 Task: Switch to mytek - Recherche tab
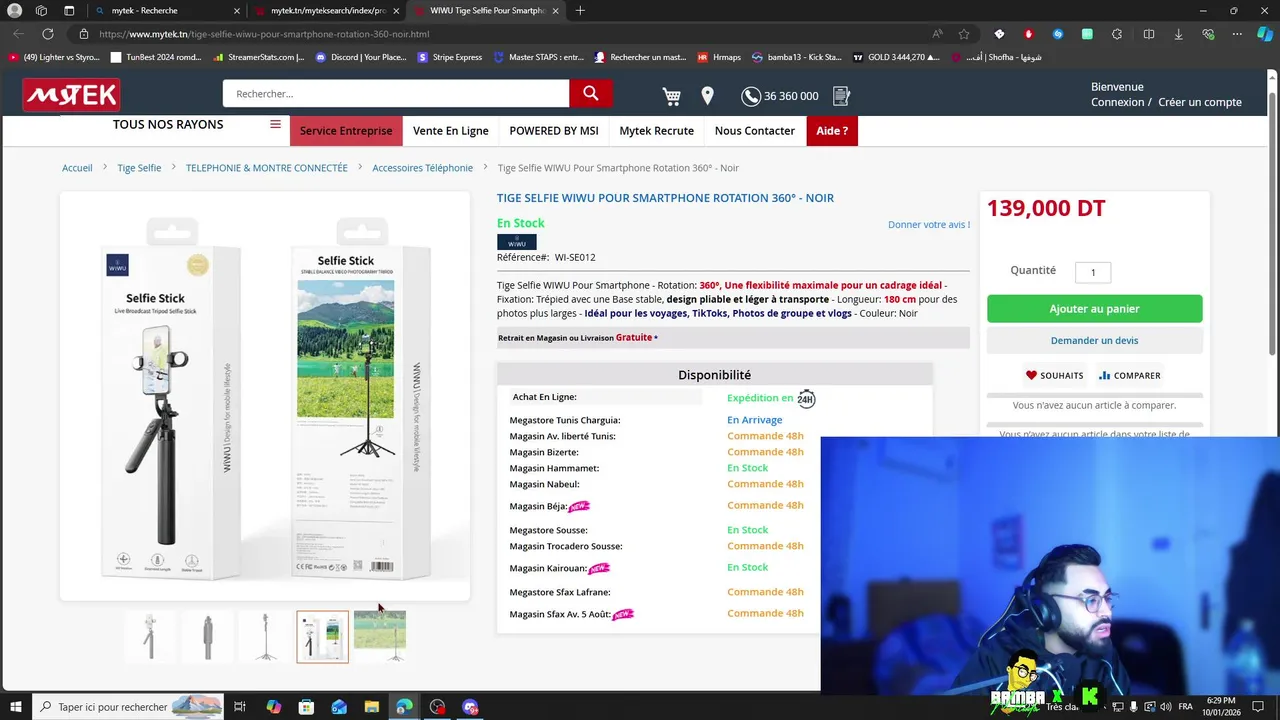165,11
